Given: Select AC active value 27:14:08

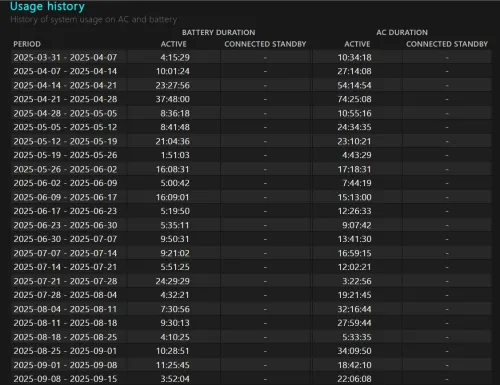Looking at the screenshot, I should 354,71.
